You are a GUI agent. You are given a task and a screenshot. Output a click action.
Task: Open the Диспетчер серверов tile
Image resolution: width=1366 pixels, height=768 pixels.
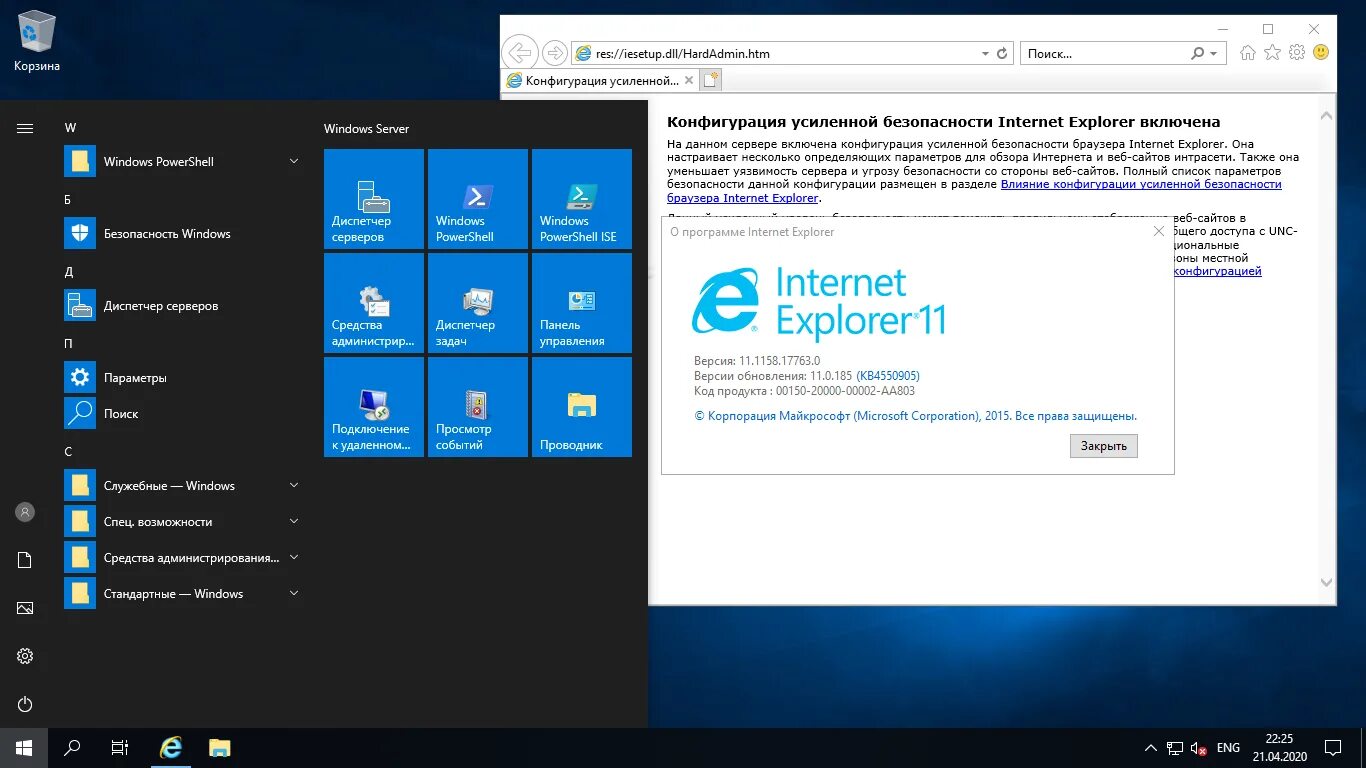(374, 199)
